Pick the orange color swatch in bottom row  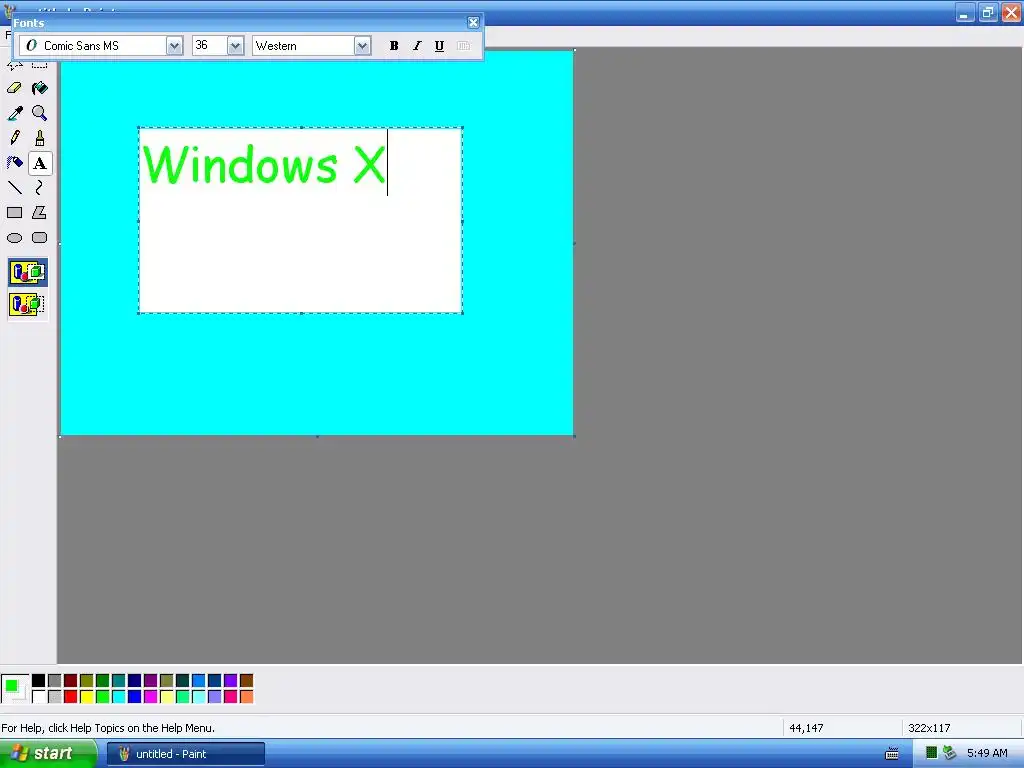pyautogui.click(x=247, y=697)
